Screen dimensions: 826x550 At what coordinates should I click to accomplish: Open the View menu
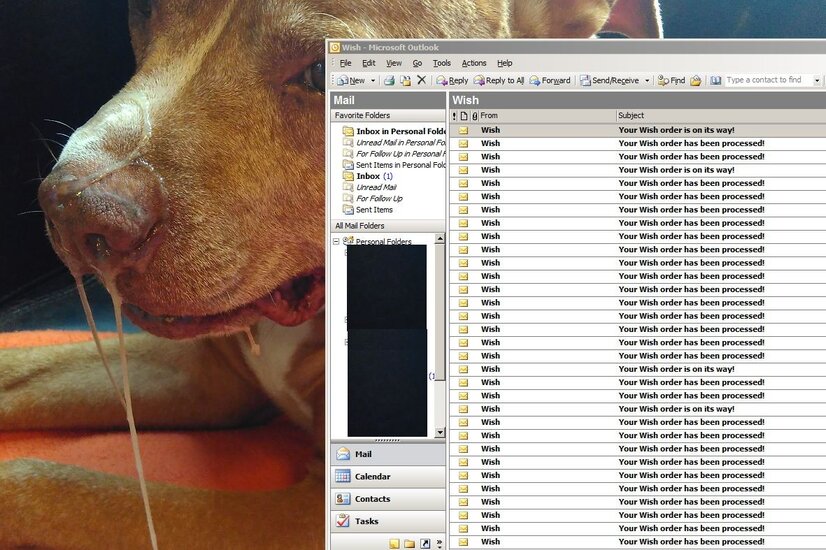394,63
